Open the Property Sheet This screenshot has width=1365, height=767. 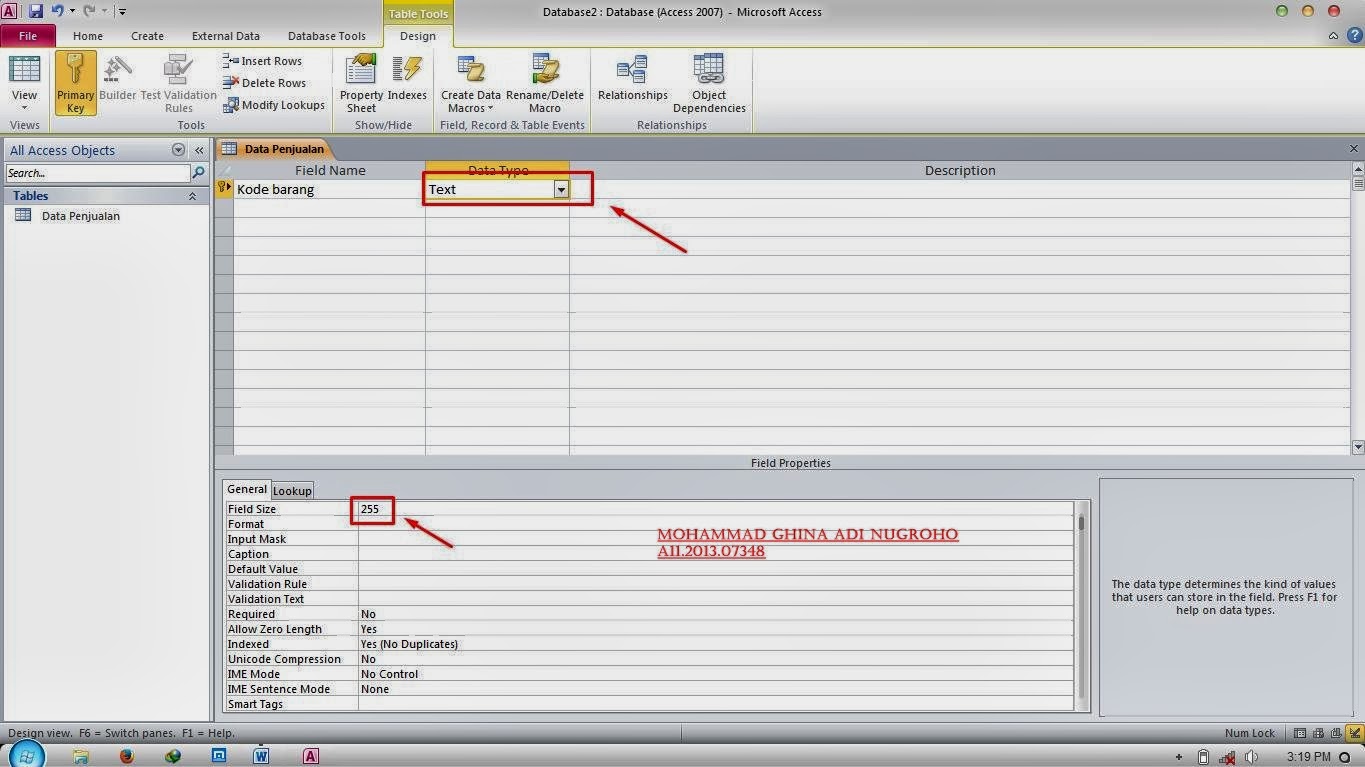[361, 84]
